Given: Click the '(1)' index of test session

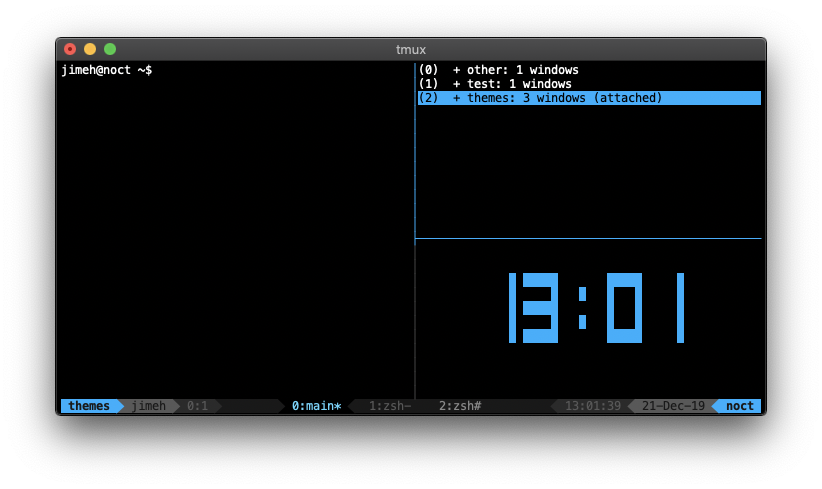Looking at the screenshot, I should click(x=428, y=84).
